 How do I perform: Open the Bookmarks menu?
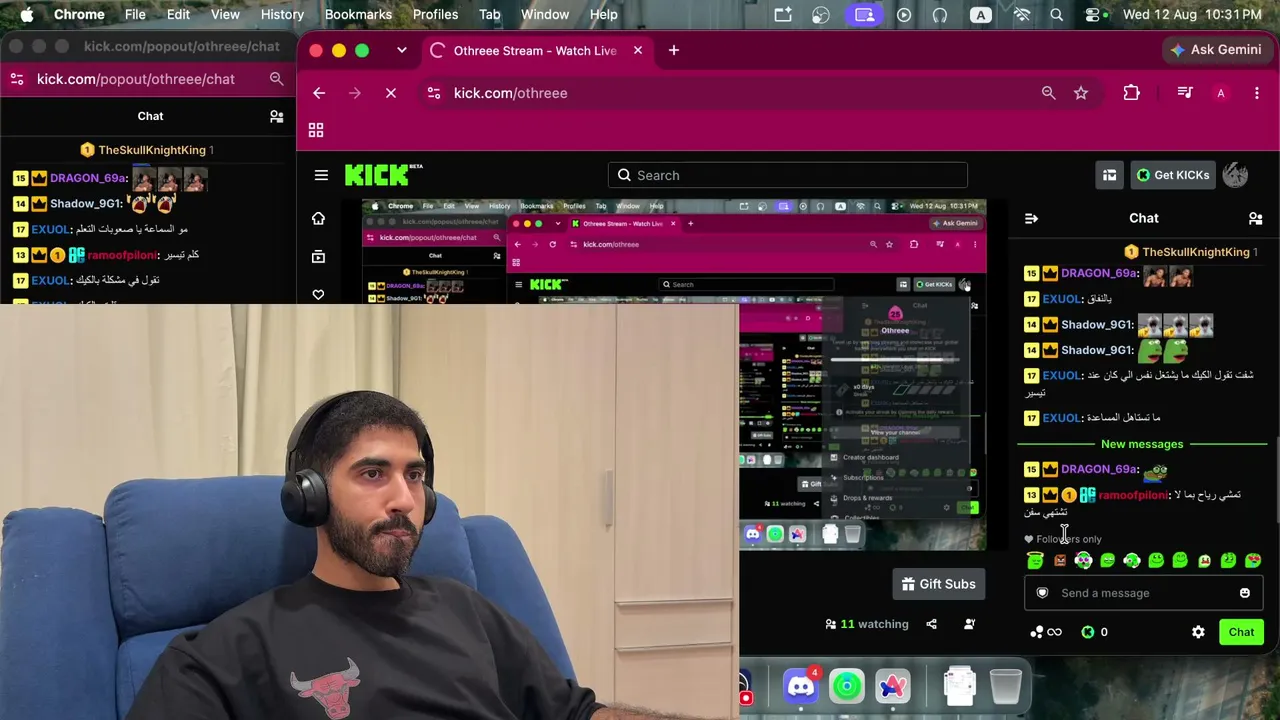358,15
